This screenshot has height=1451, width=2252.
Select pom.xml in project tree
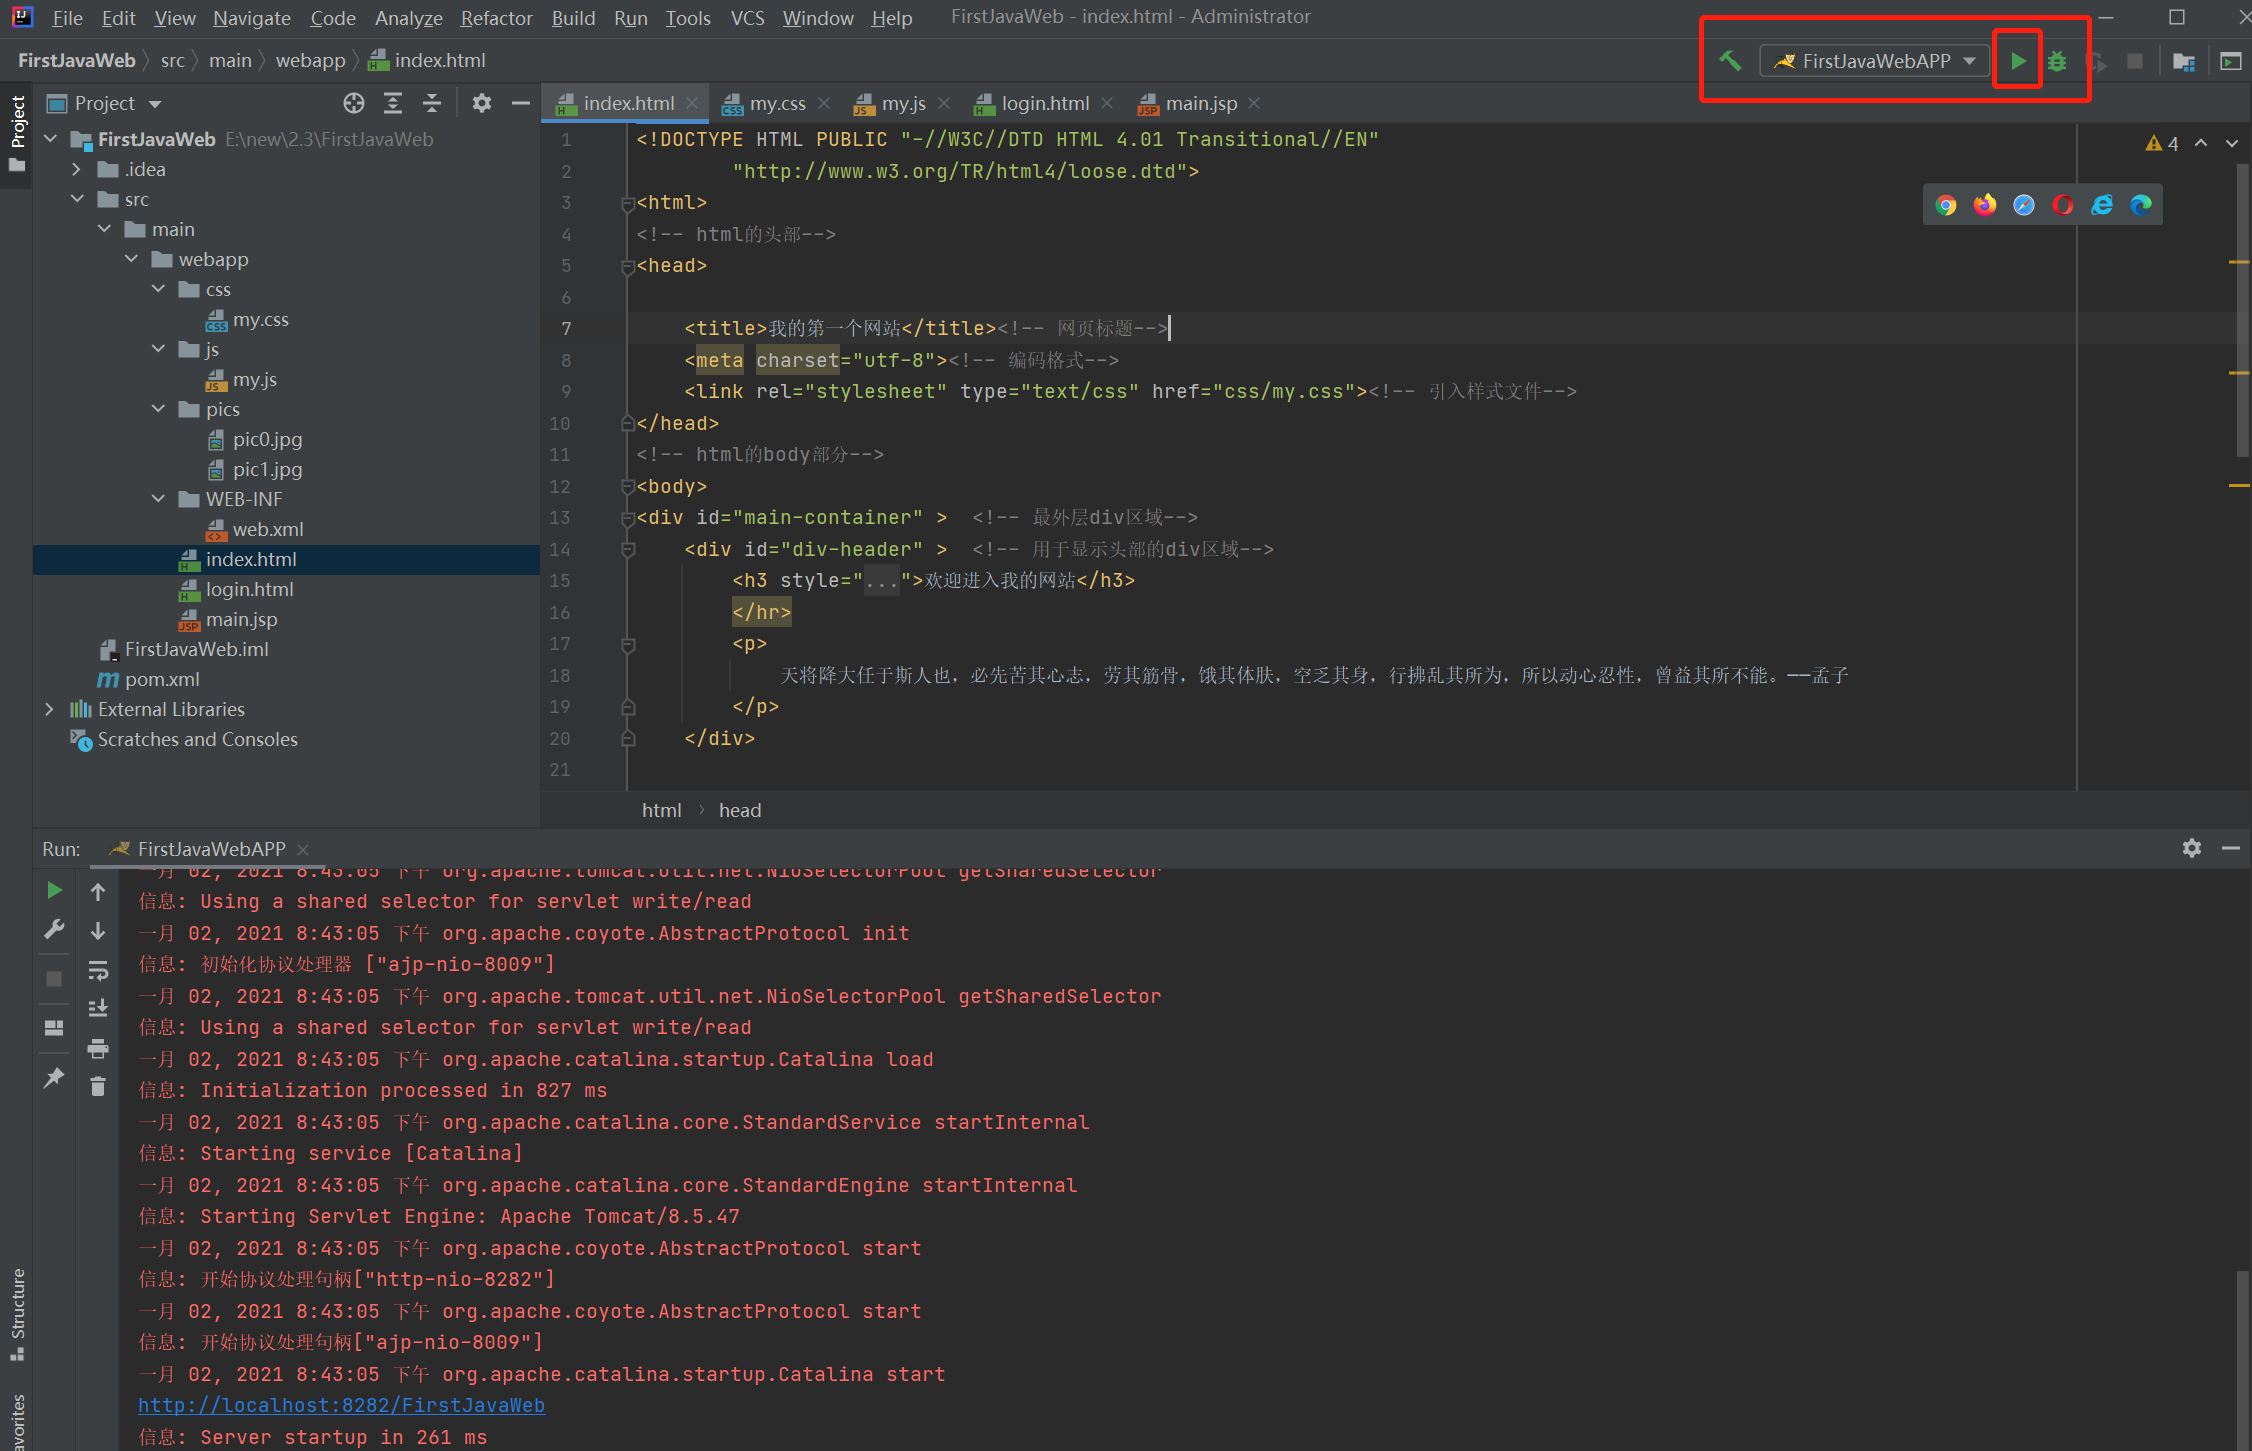click(162, 679)
